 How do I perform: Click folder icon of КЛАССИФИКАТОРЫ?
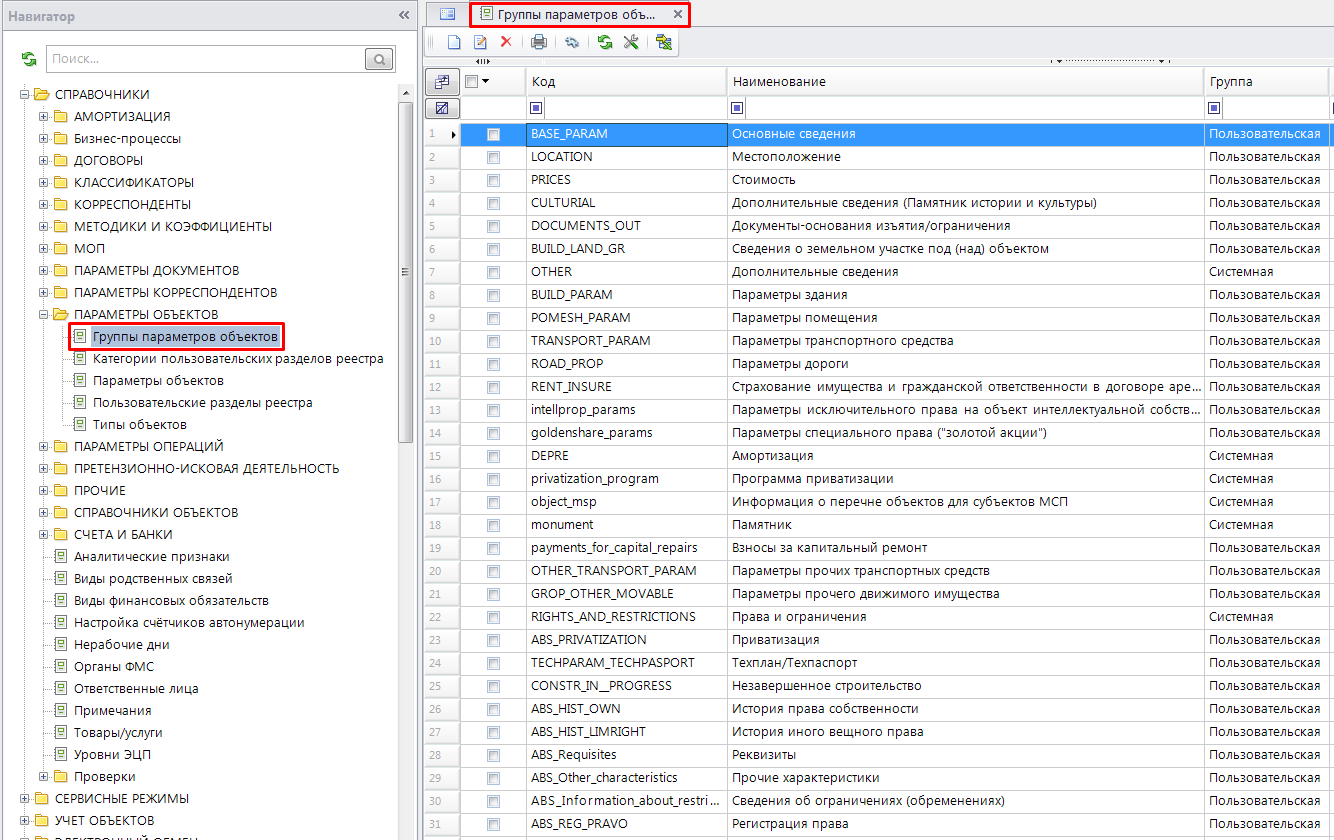[x=61, y=183]
